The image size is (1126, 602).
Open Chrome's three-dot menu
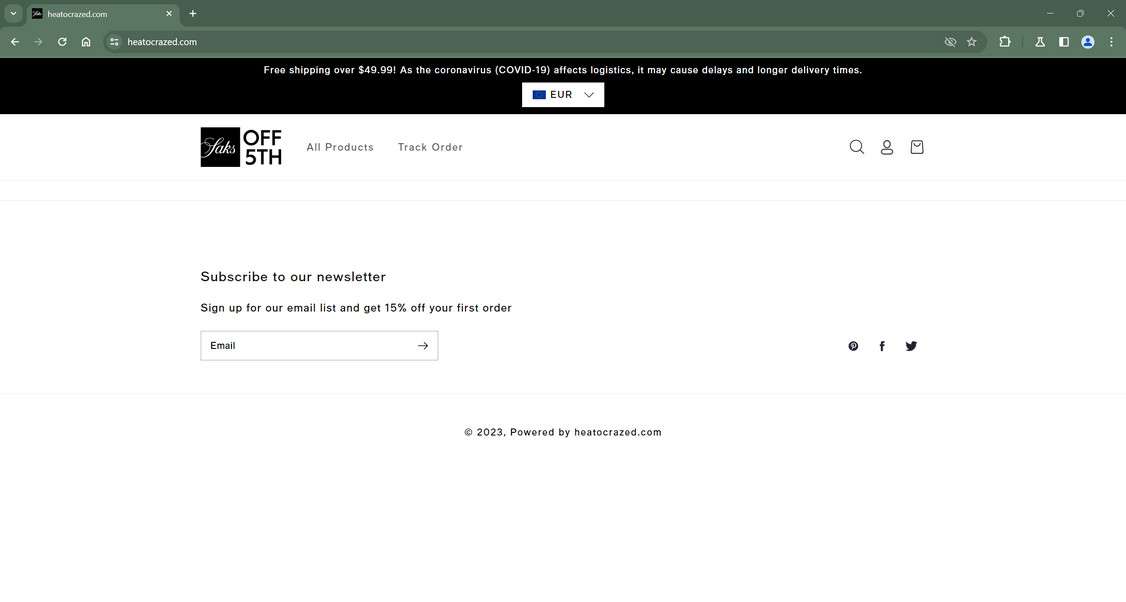[x=1110, y=41]
